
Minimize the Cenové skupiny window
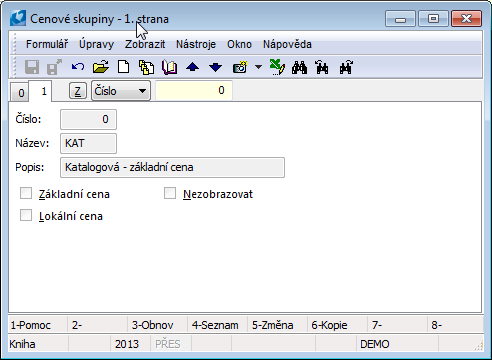[x=400, y=18]
